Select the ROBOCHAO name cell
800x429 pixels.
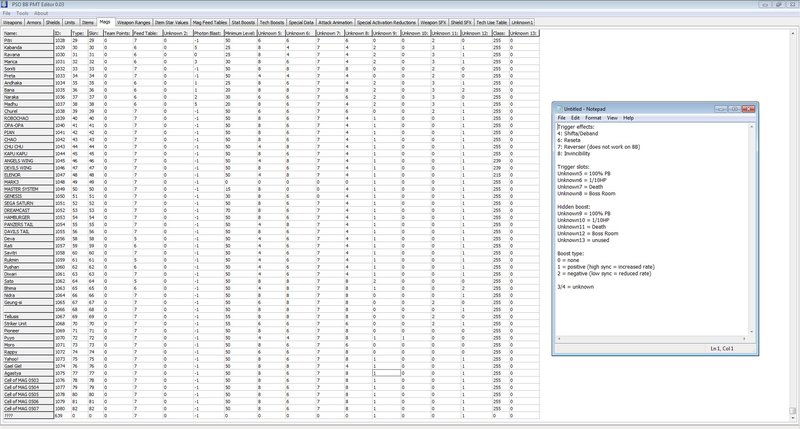click(28, 118)
